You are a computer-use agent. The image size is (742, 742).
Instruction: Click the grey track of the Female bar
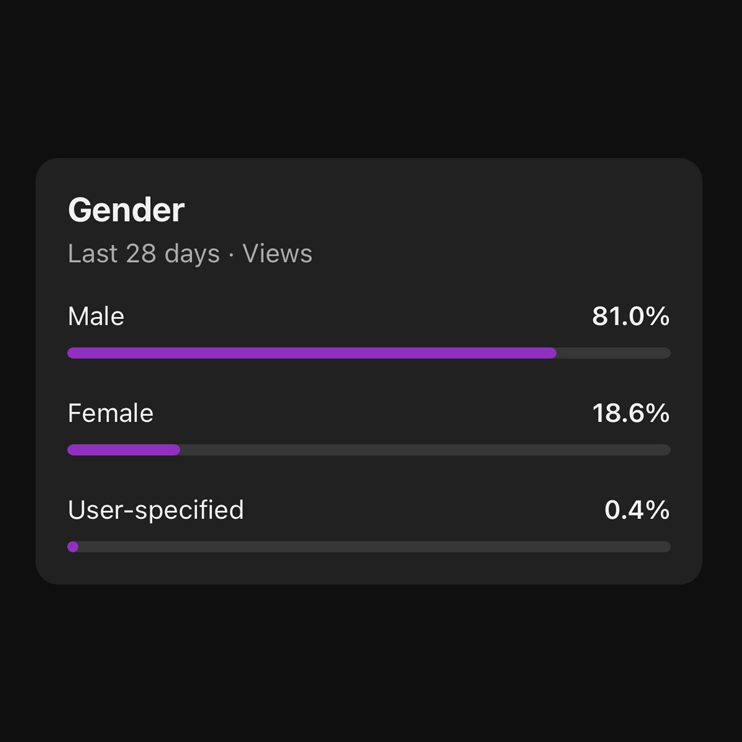tap(425, 450)
